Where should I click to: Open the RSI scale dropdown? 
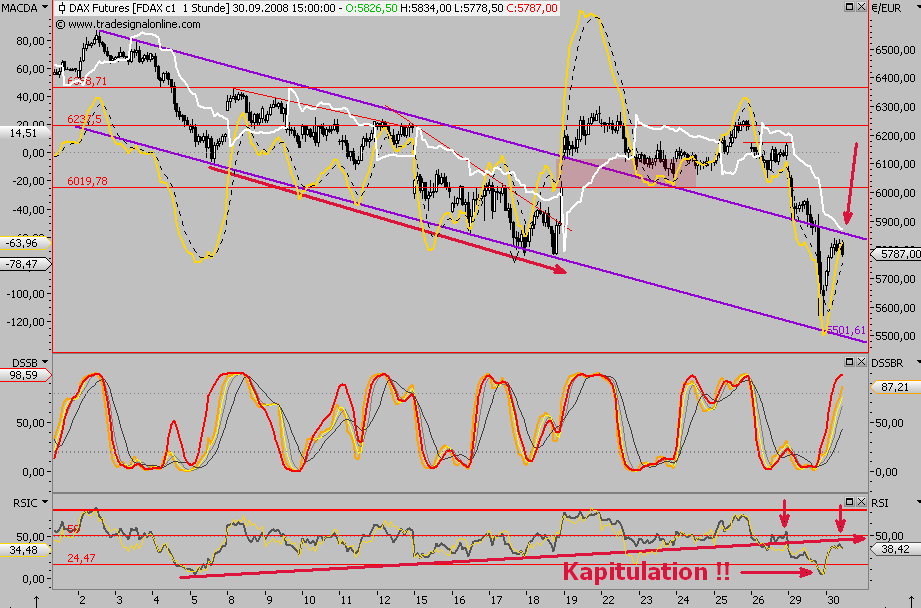pos(918,503)
